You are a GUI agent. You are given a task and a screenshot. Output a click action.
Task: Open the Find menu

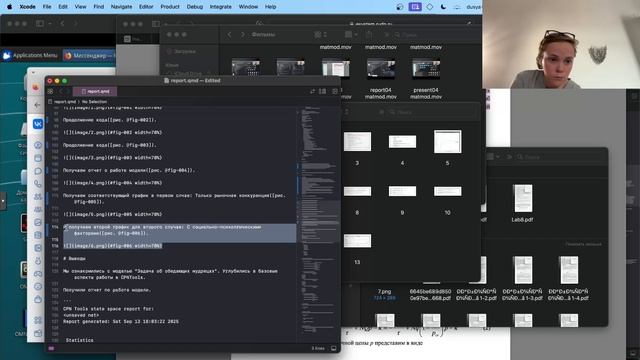tap(99, 7)
